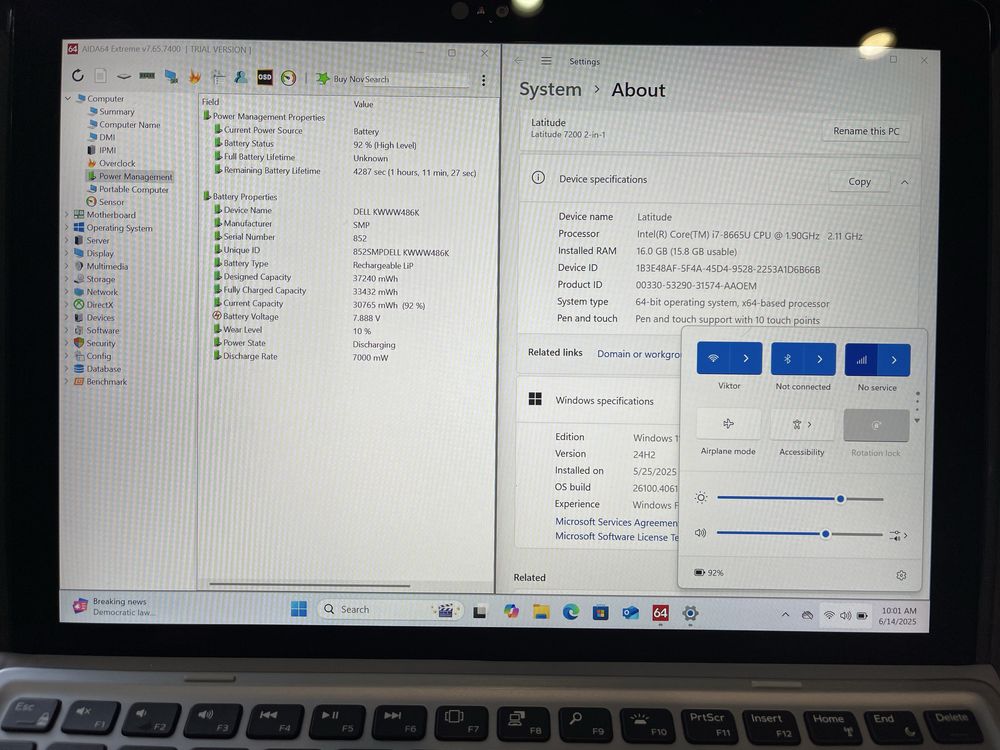
Task: Open Microsoft Store from the taskbar
Action: click(600, 612)
